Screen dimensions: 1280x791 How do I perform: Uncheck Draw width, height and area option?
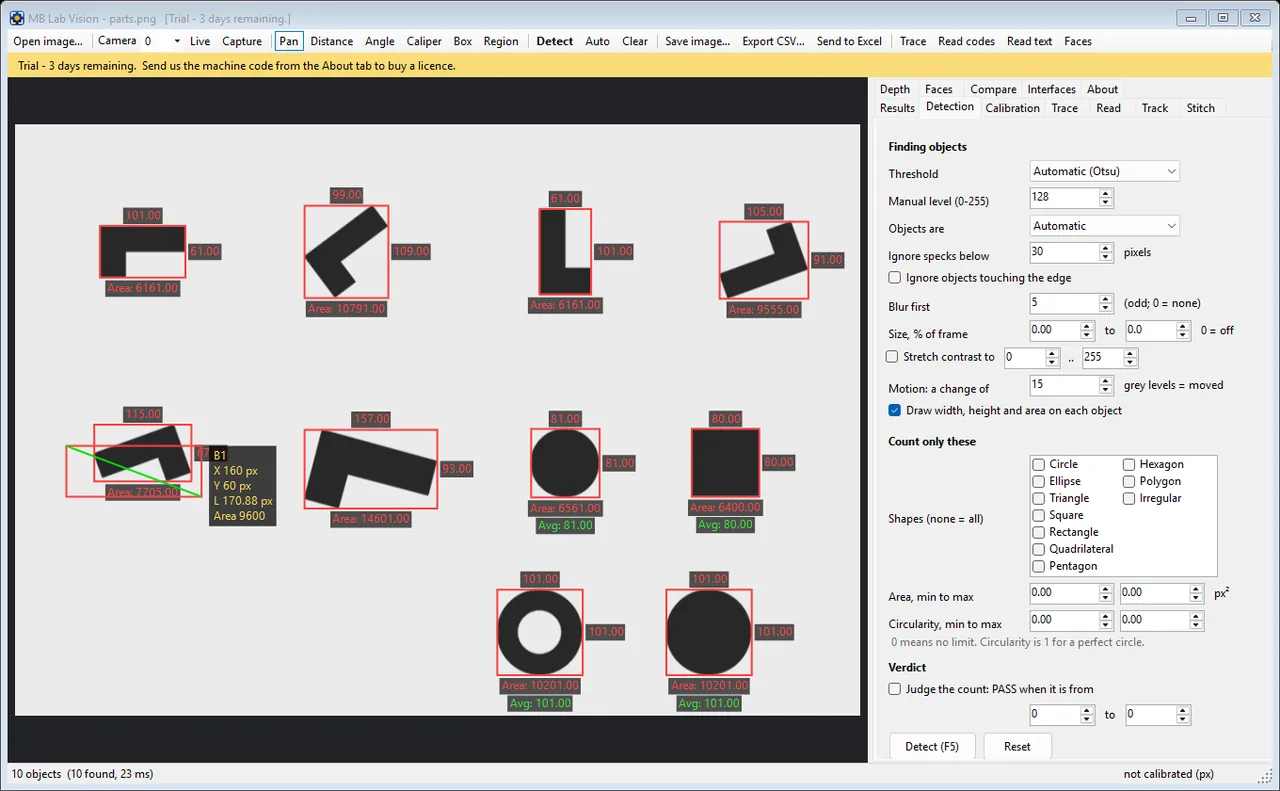(x=895, y=410)
